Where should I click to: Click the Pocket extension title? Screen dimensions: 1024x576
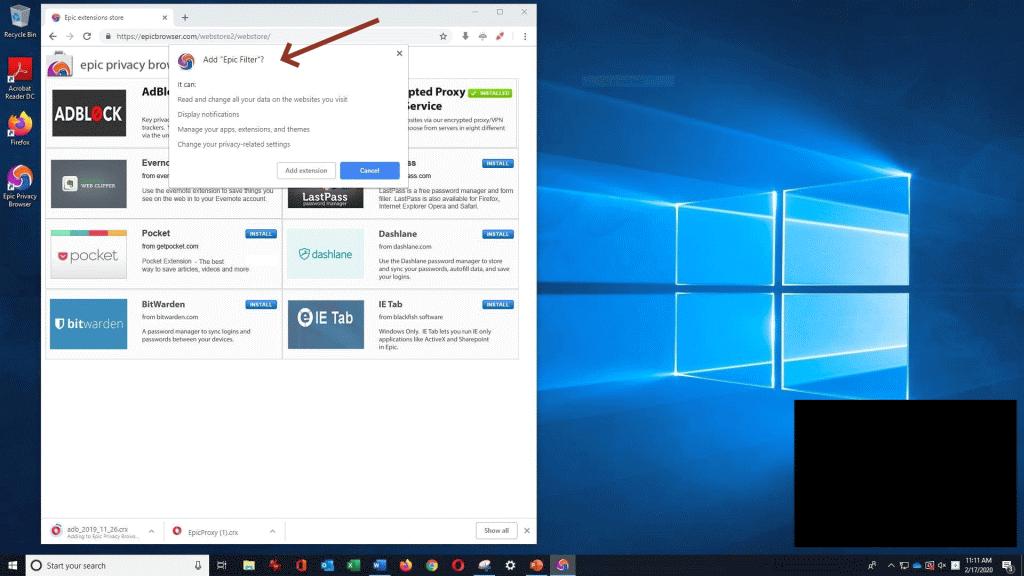[155, 233]
